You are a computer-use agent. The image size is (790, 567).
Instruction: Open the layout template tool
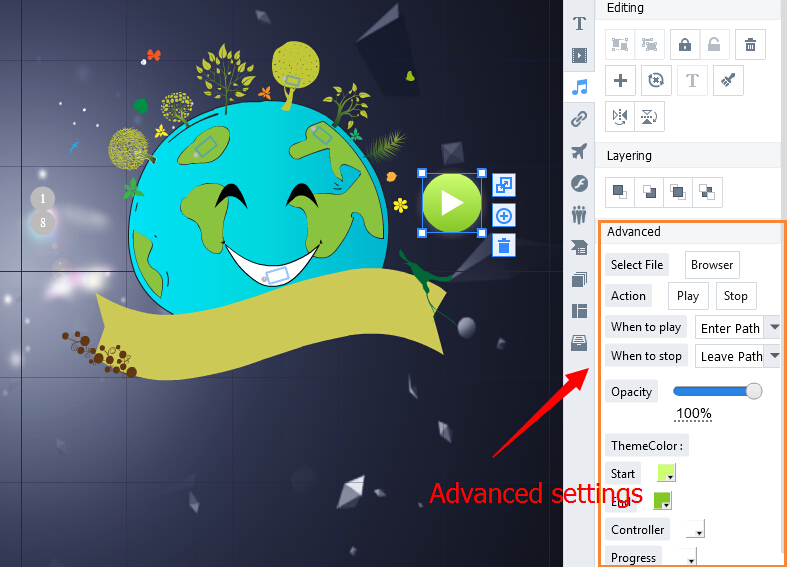point(579,311)
